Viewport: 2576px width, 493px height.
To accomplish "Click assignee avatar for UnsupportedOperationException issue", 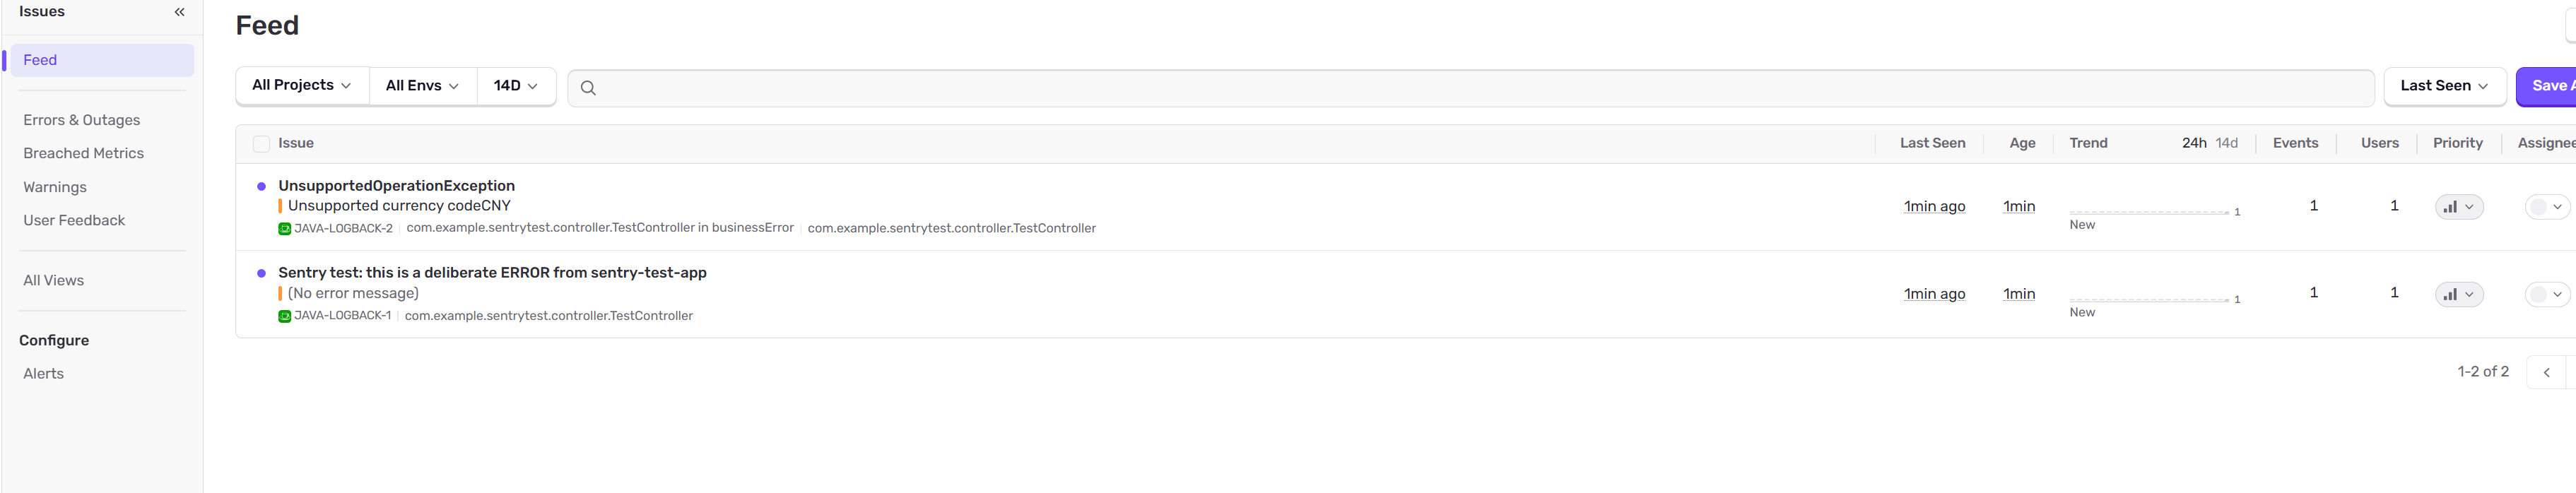I will point(2538,207).
